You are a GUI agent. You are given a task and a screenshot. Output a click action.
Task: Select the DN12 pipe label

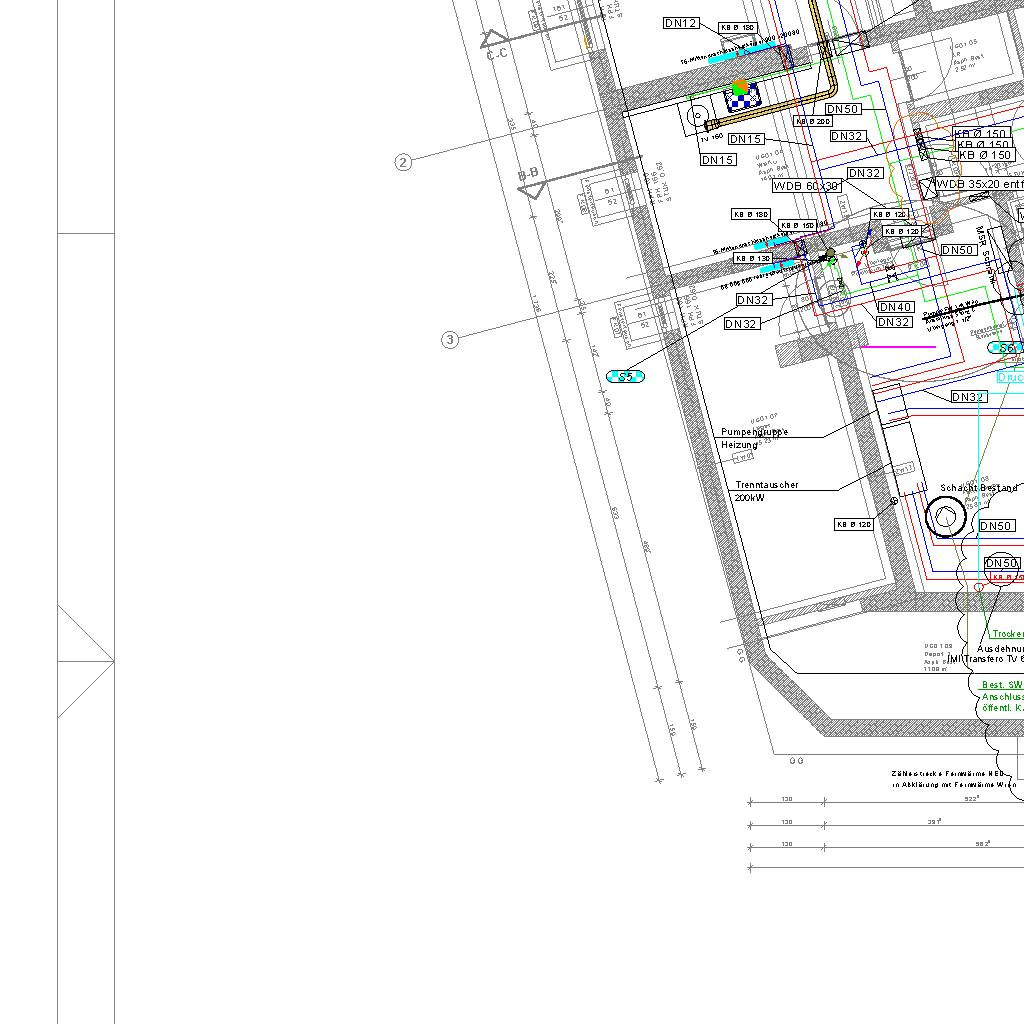coord(681,23)
